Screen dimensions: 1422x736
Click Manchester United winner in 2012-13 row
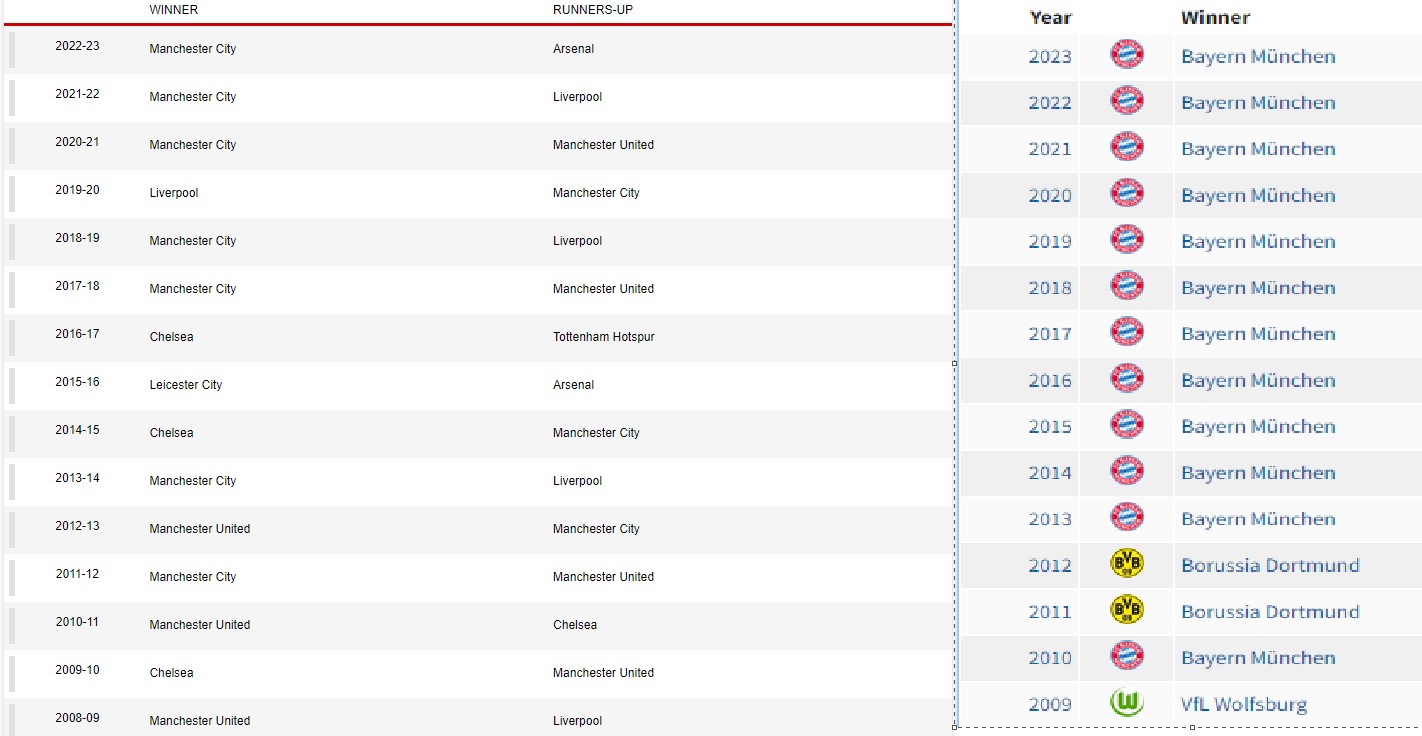click(x=200, y=529)
